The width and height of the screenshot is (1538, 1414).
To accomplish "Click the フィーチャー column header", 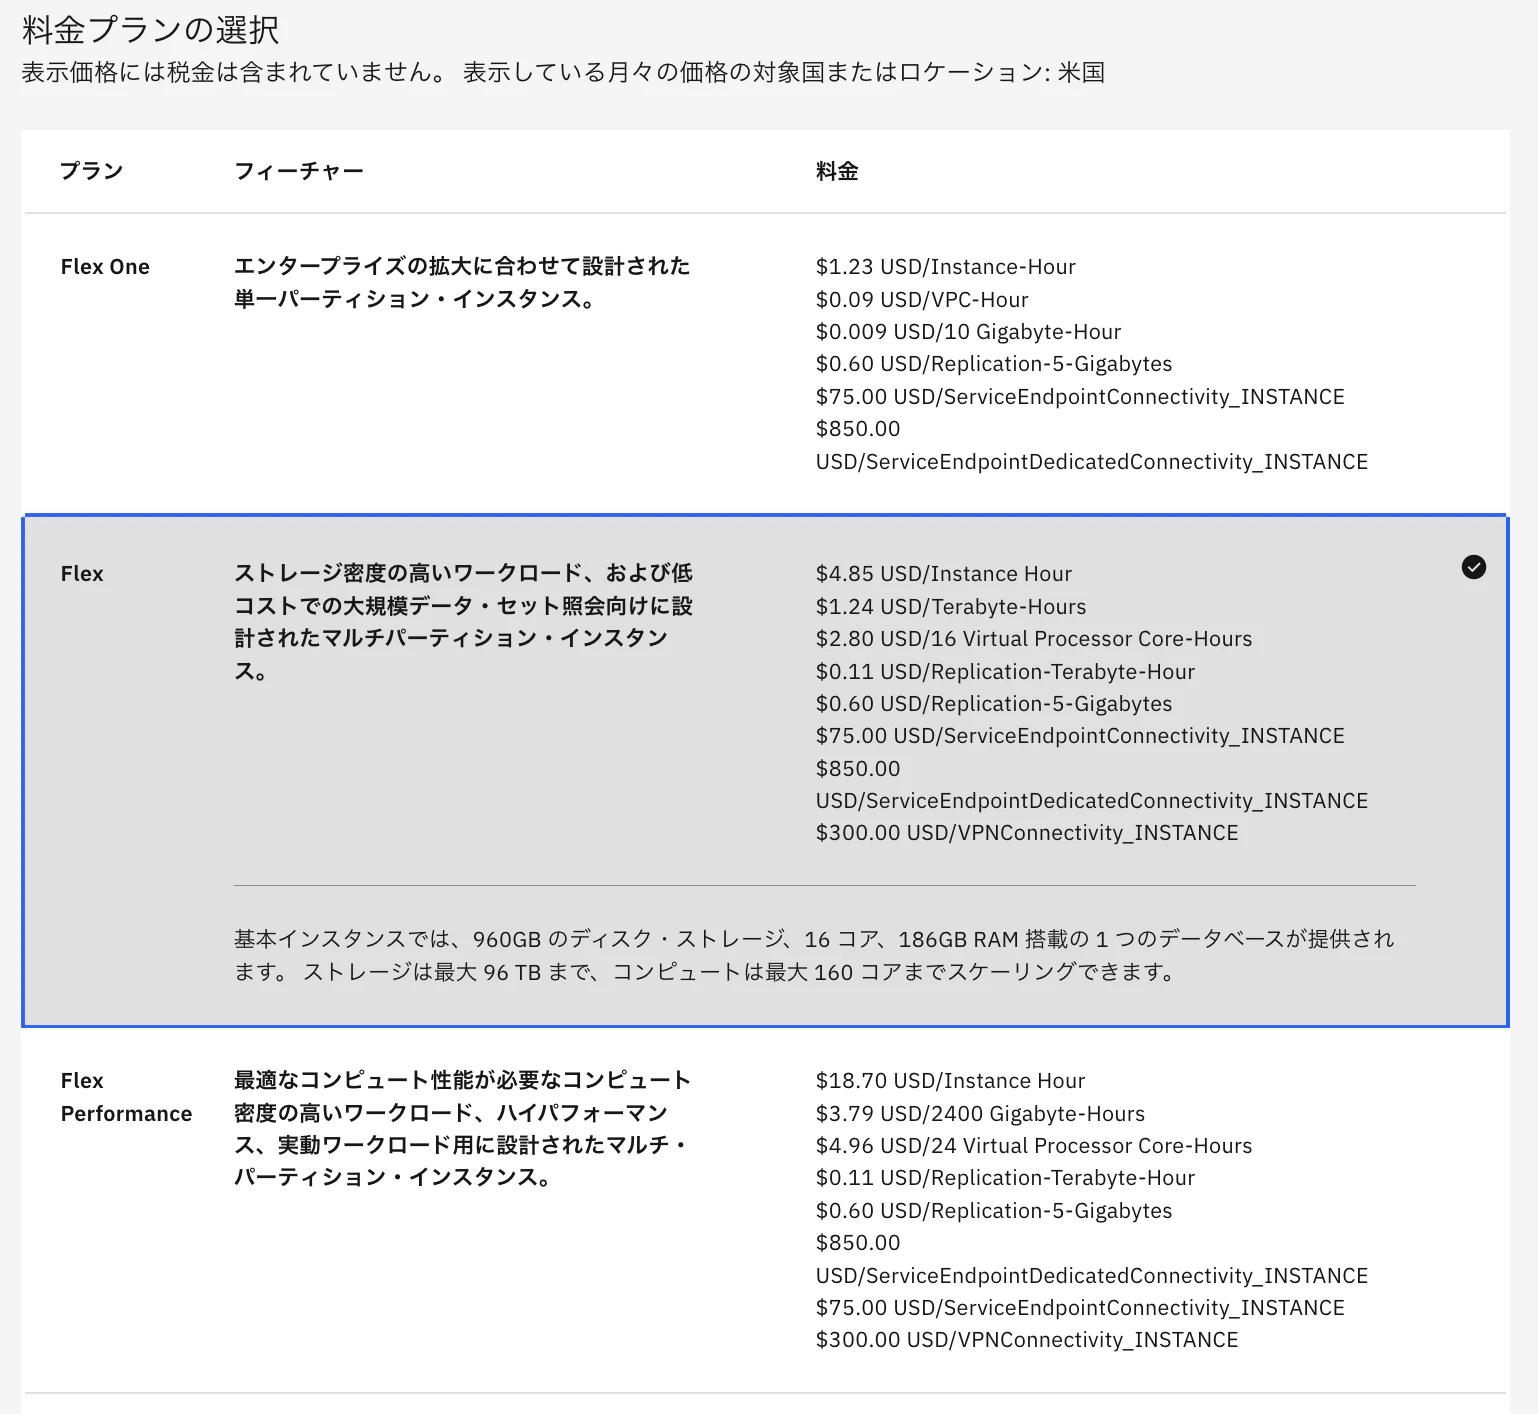I will 299,171.
